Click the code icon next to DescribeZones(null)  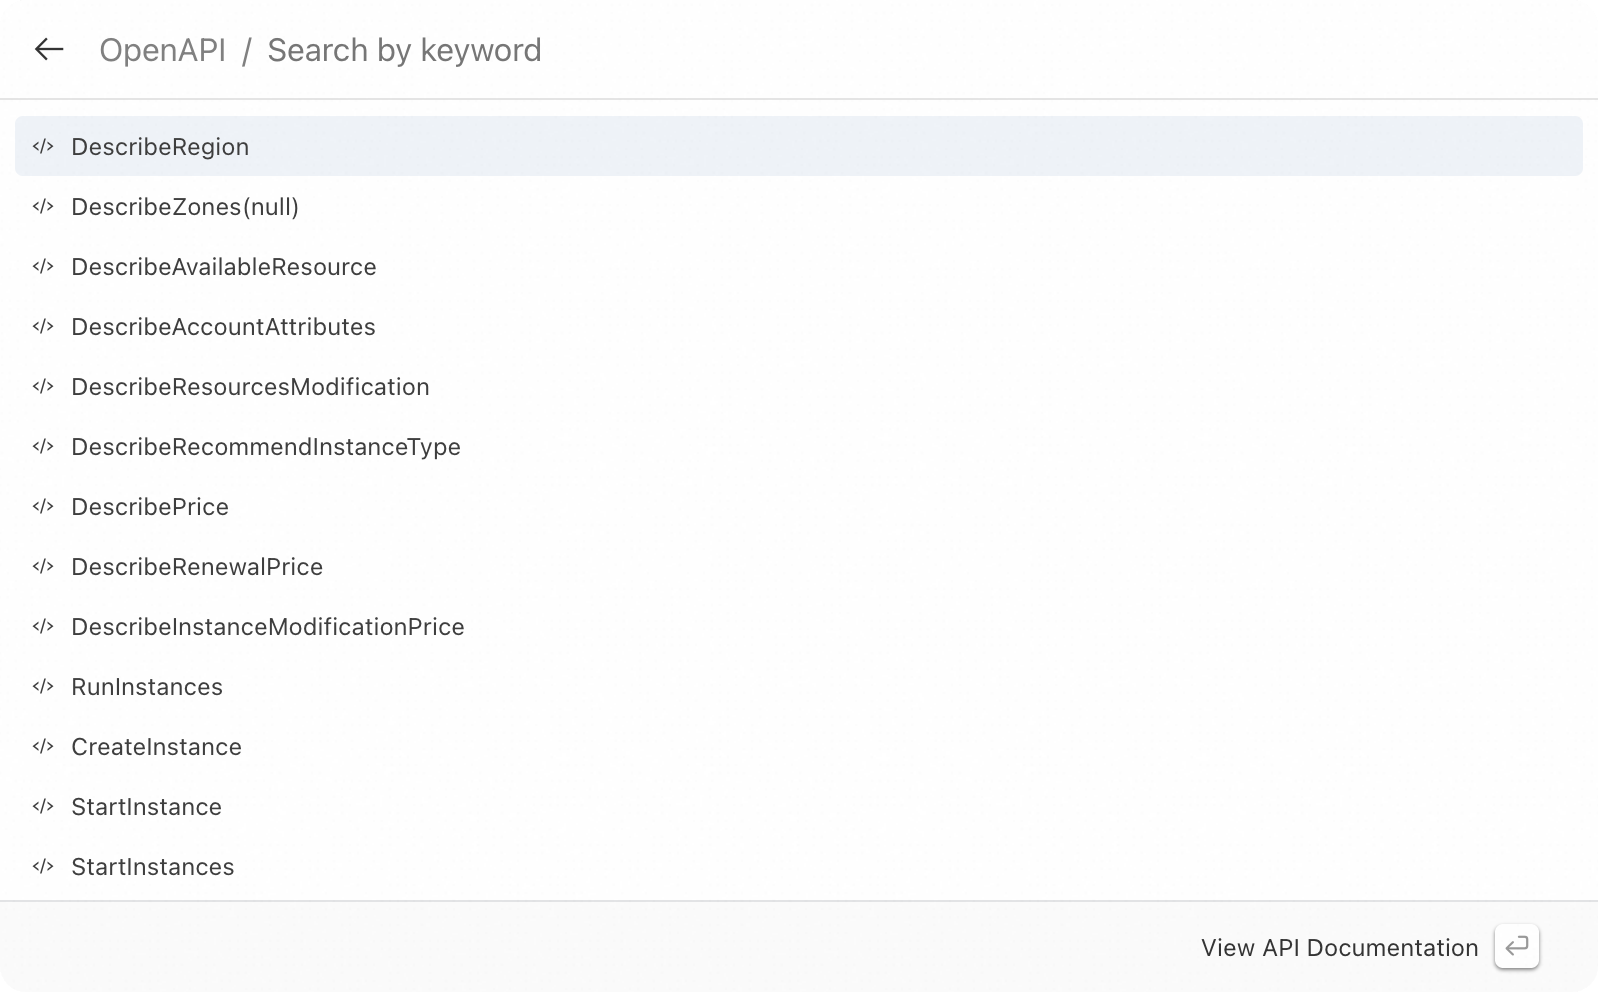pos(42,207)
